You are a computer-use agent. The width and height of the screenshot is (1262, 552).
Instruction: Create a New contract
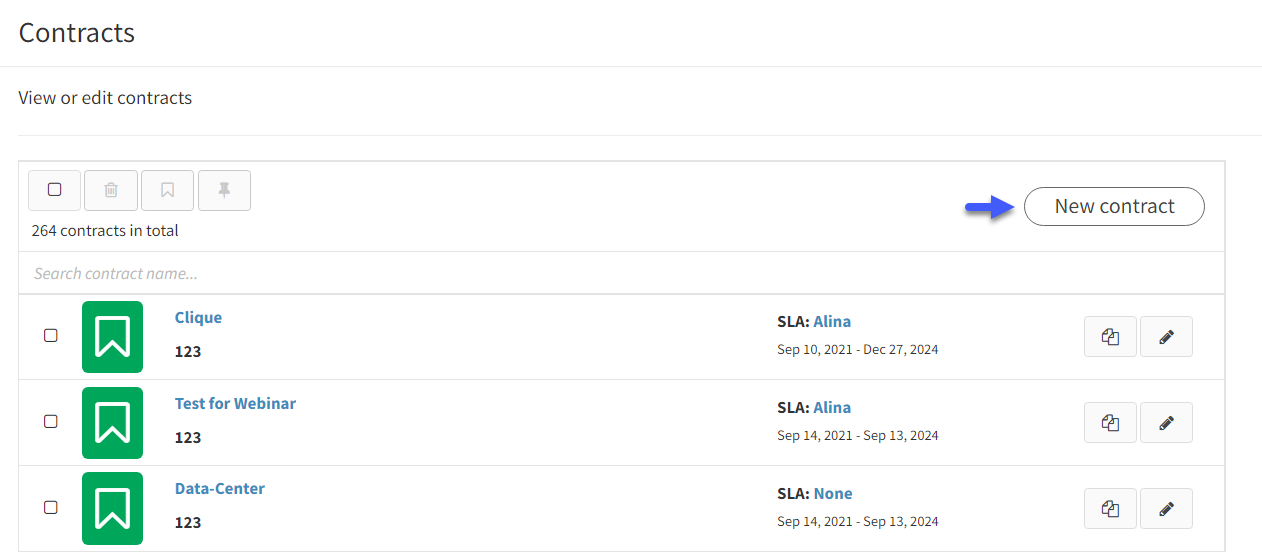coord(1114,206)
